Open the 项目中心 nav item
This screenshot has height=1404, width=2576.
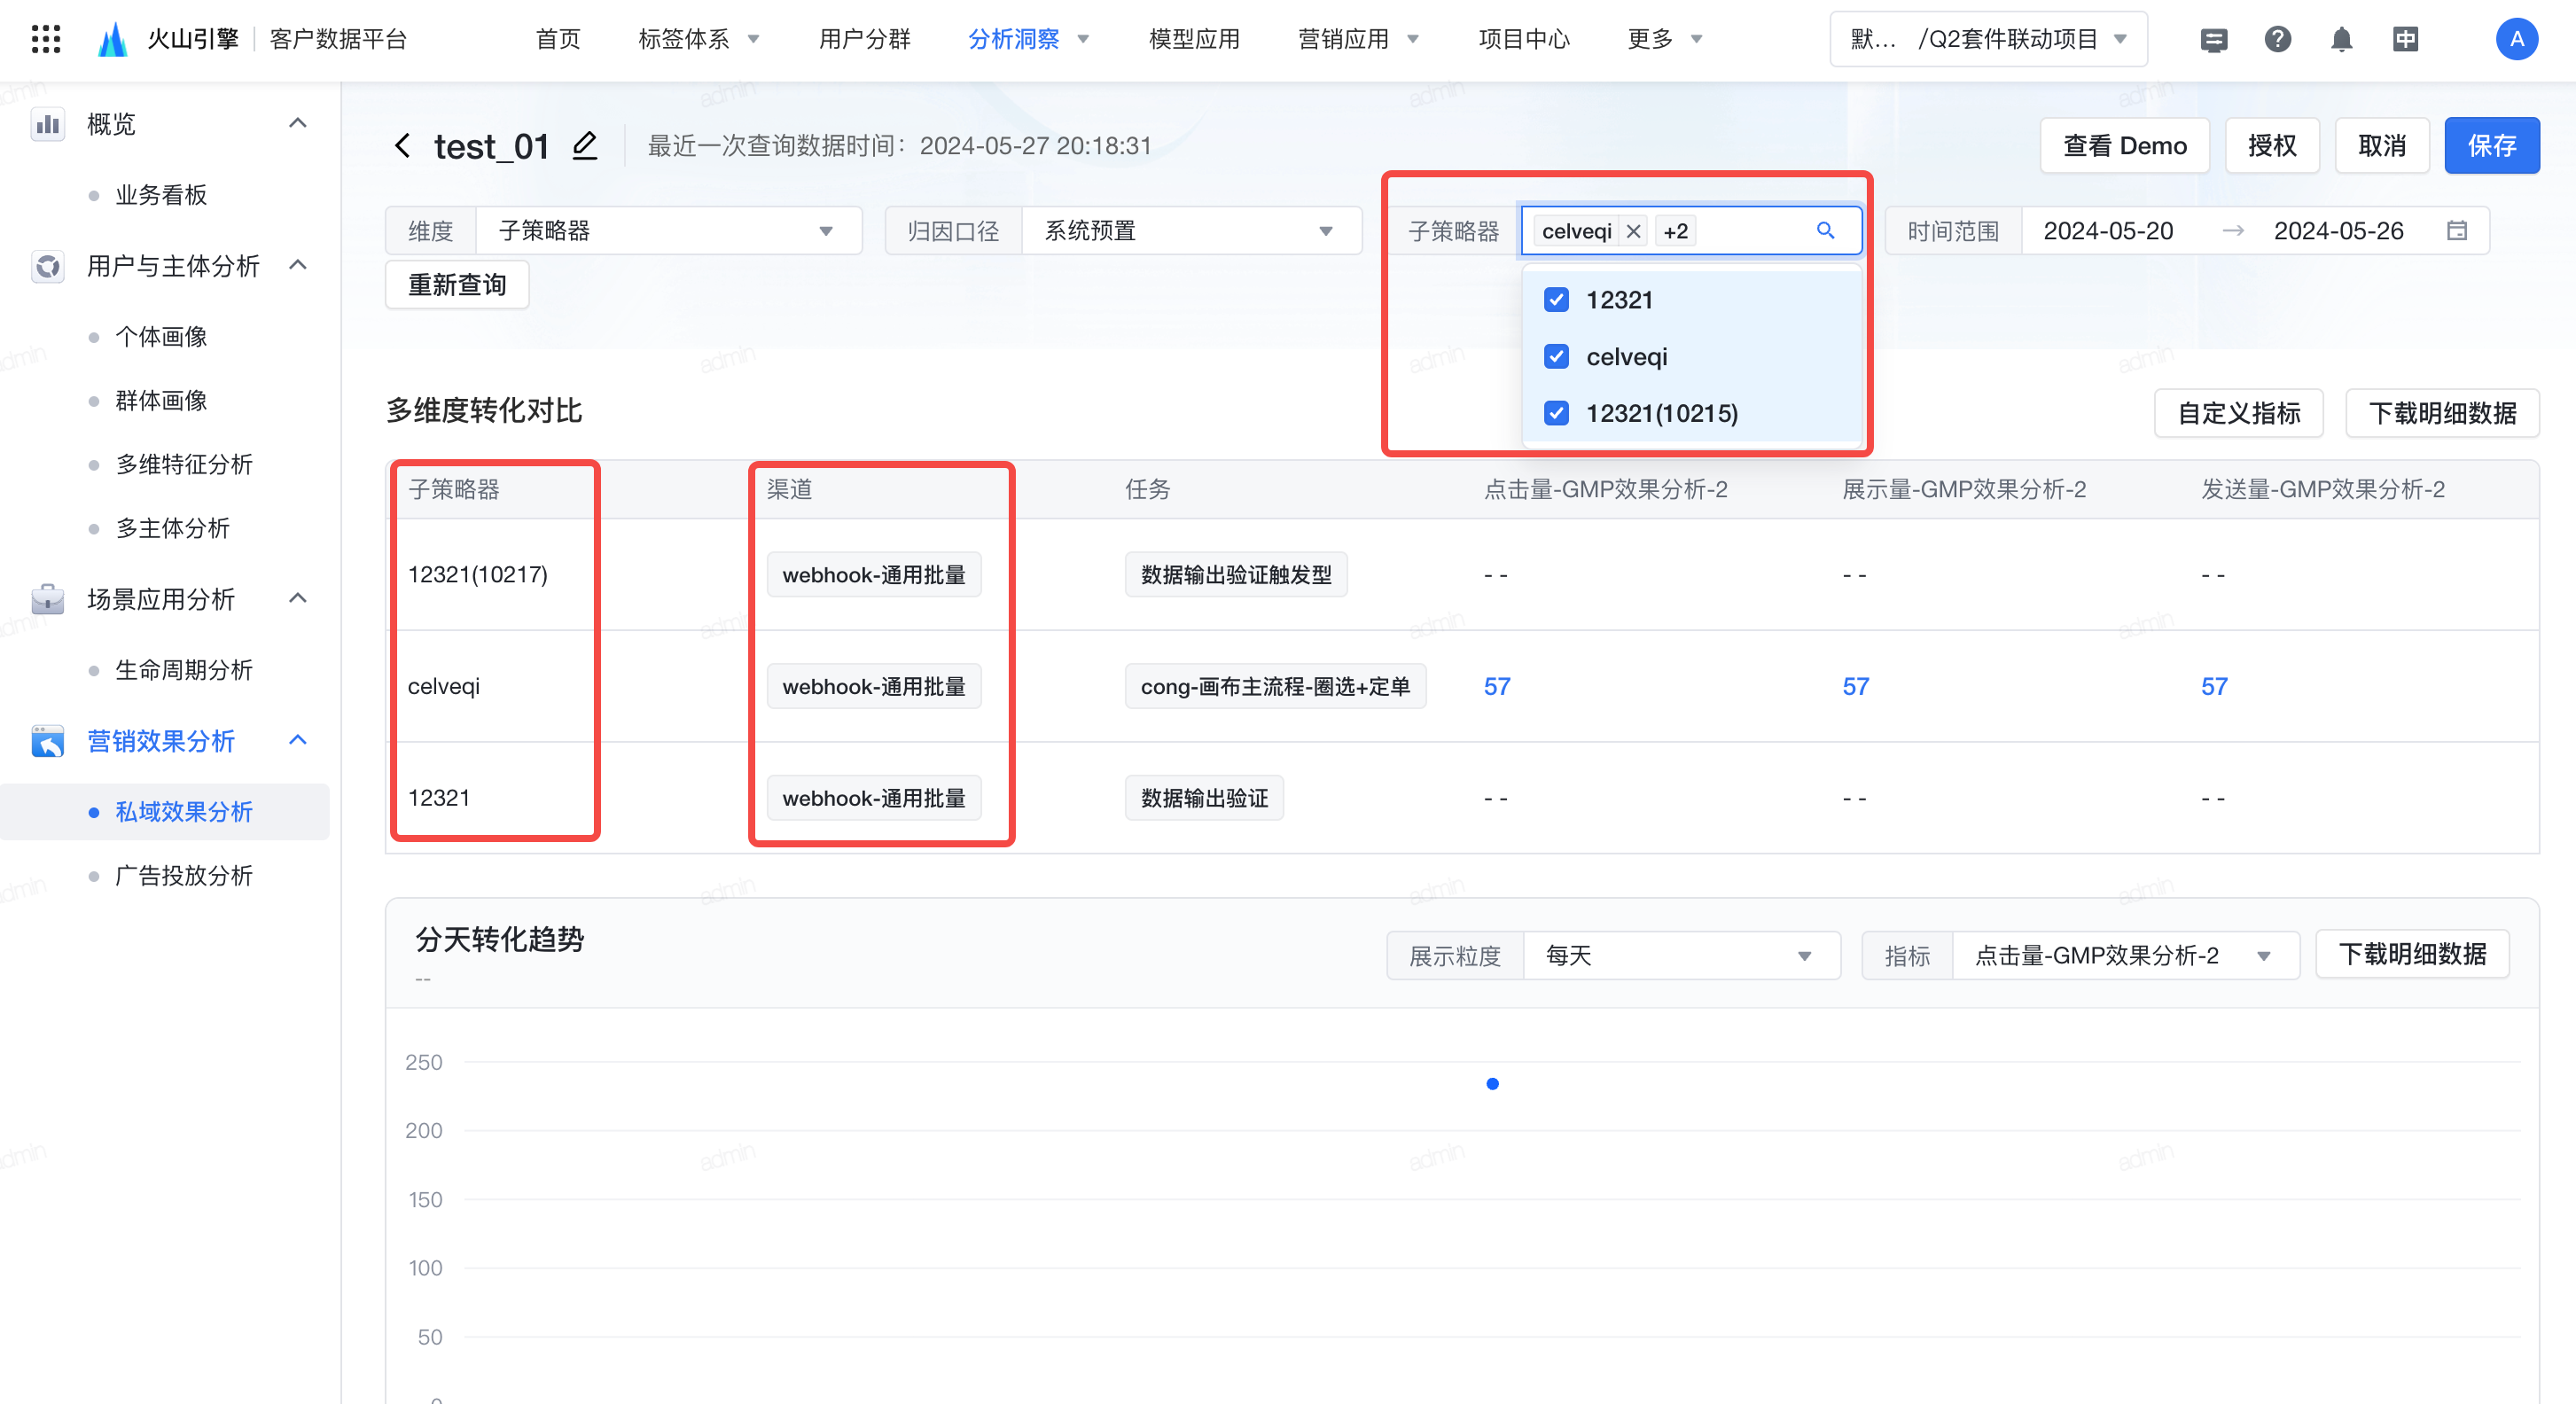1524,39
